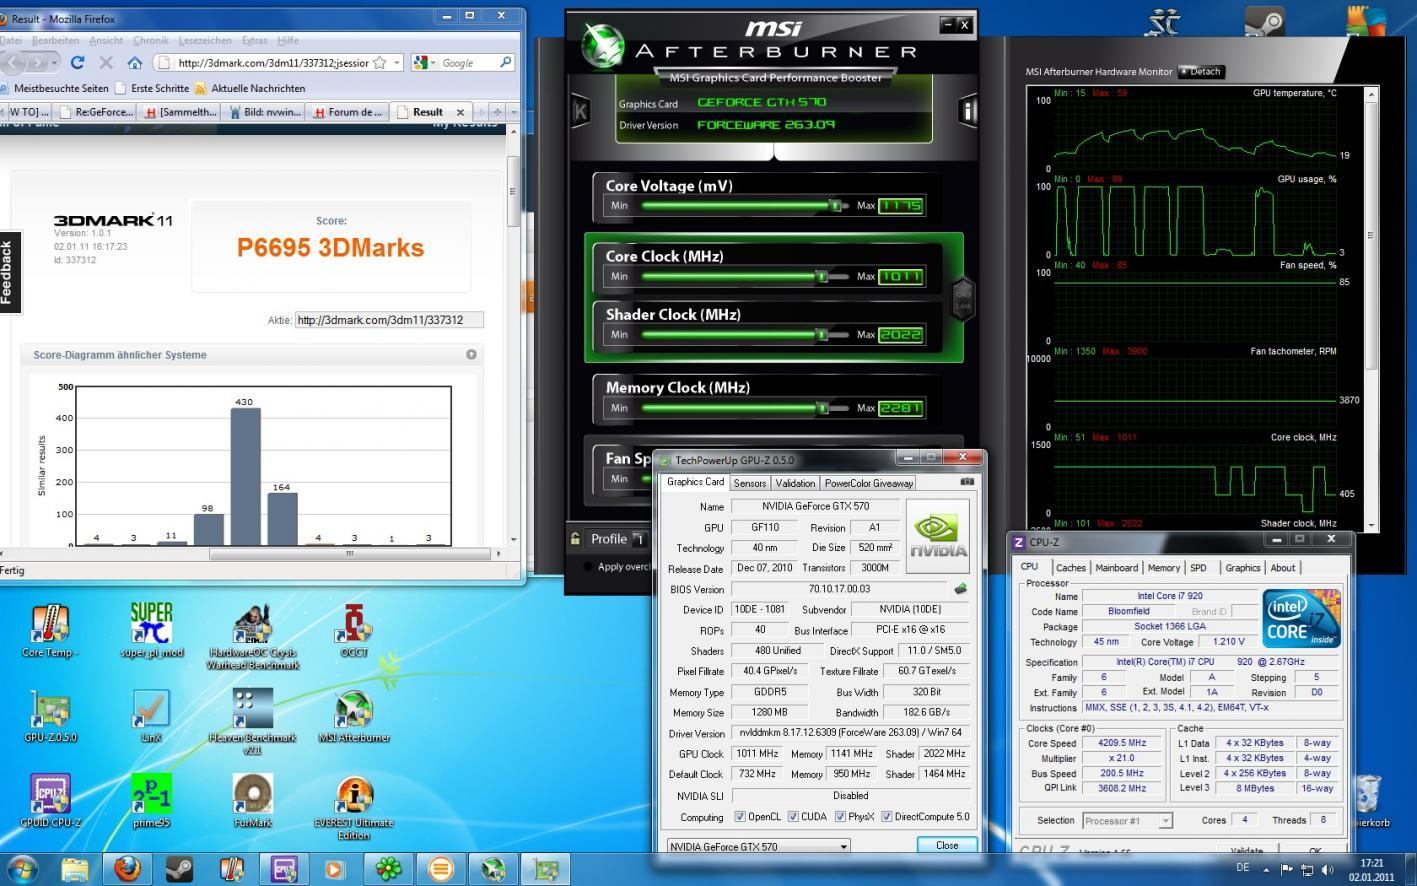Click GPU-Z BIOS save chip icon
The width and height of the screenshot is (1417, 886).
[x=961, y=588]
